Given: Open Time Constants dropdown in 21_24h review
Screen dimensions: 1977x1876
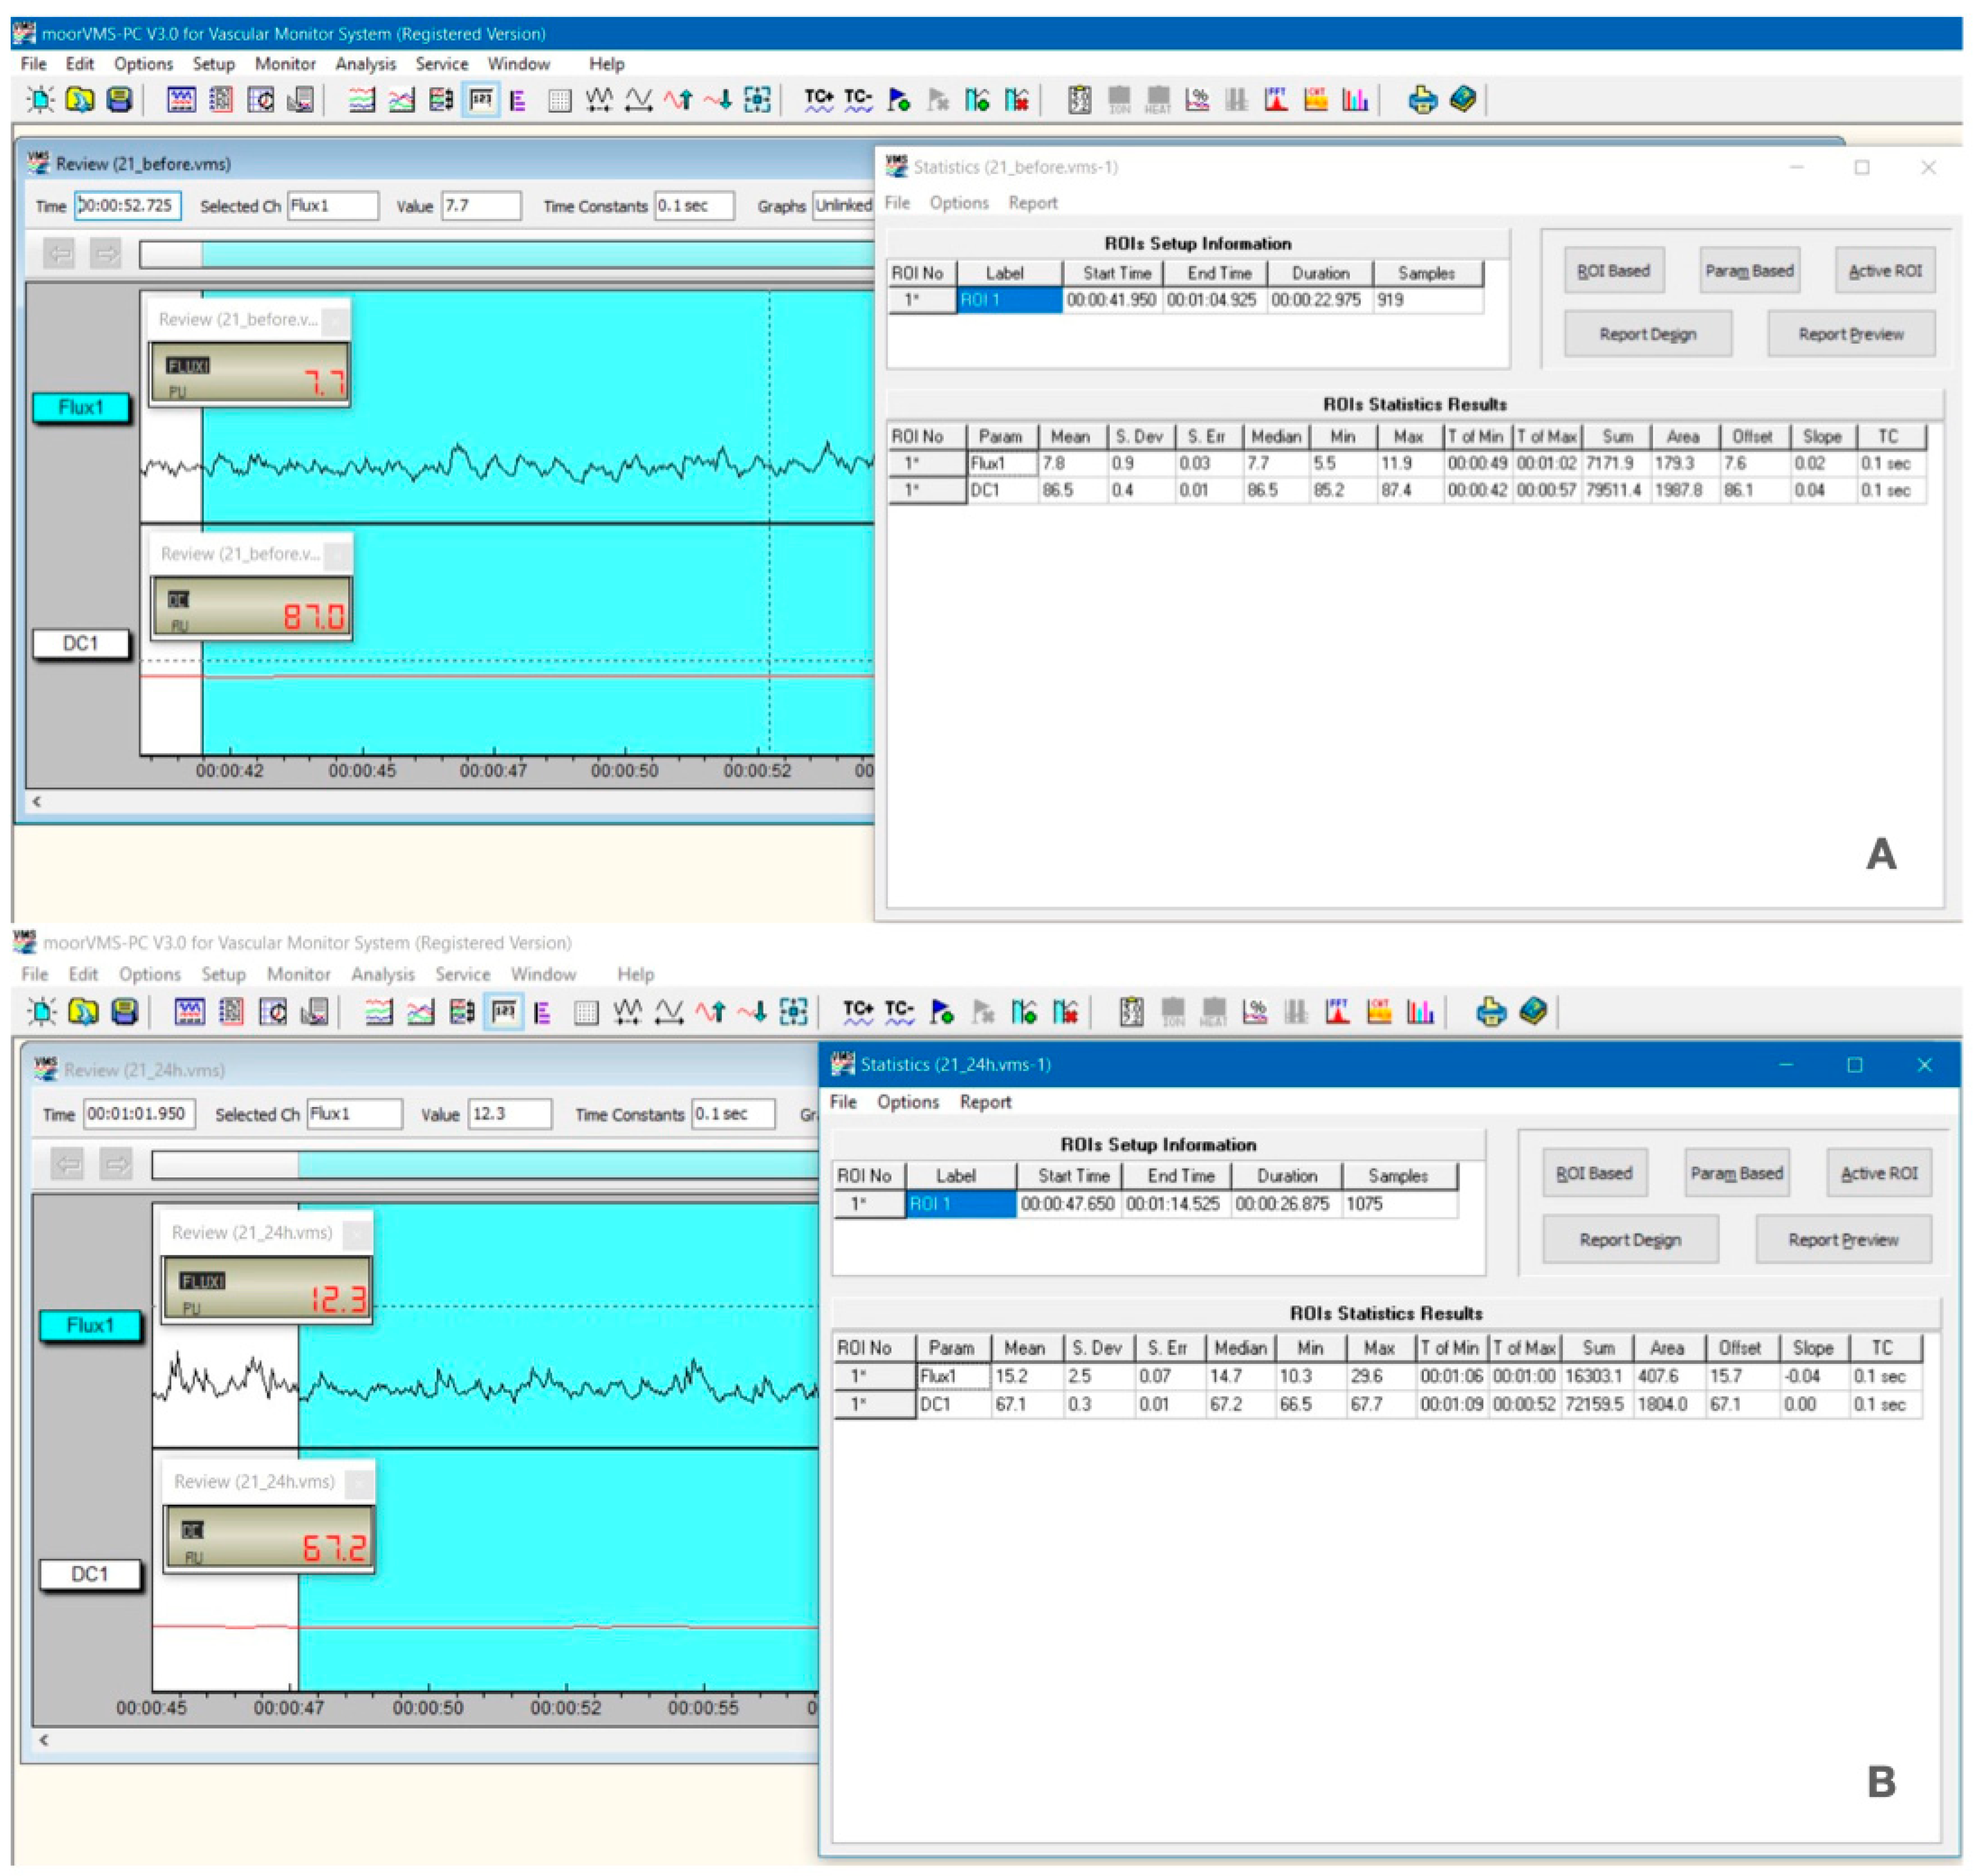Looking at the screenshot, I should [733, 1114].
